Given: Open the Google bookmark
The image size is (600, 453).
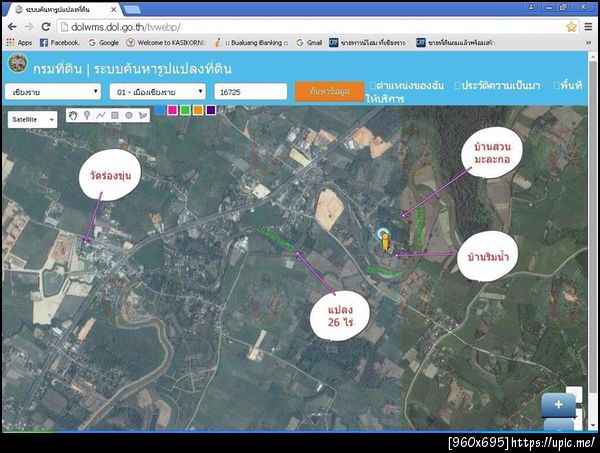Looking at the screenshot, I should click(x=104, y=42).
